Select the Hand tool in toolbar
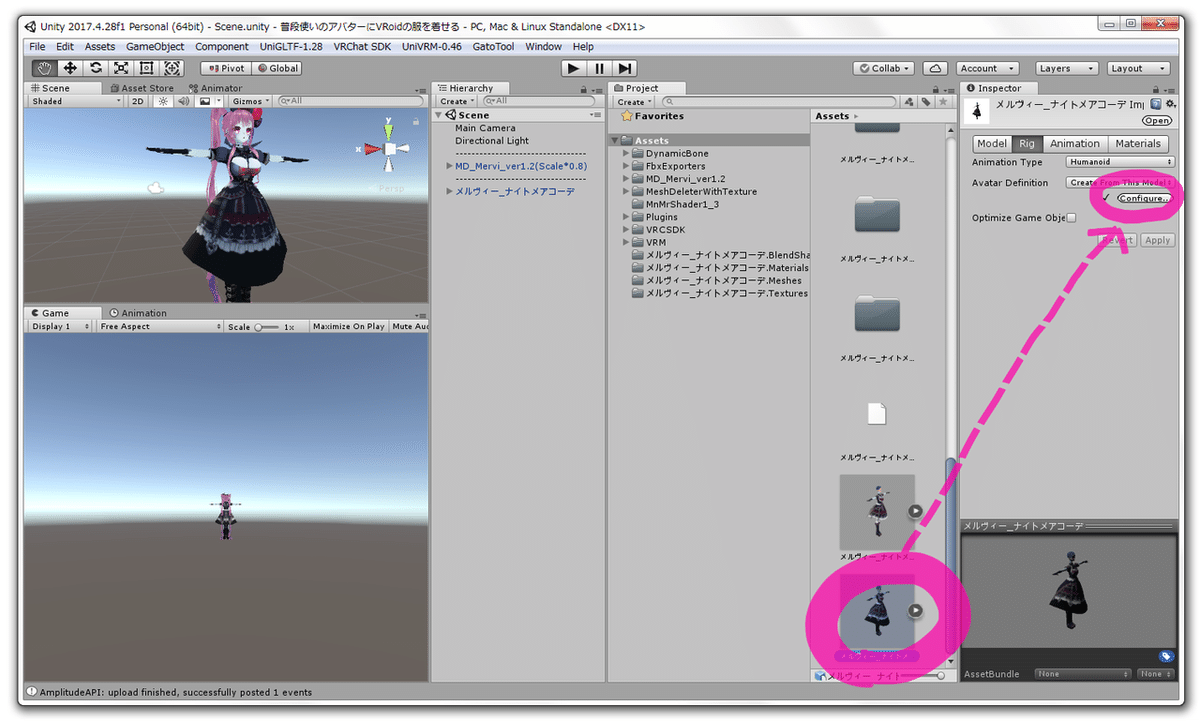The height and width of the screenshot is (721, 1200). (44, 68)
